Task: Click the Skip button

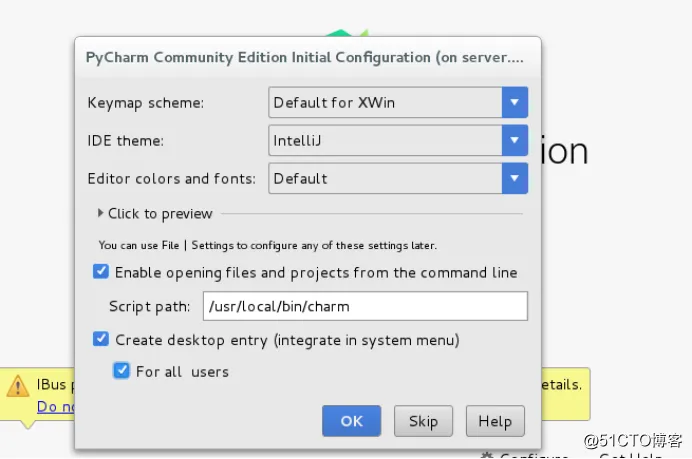Action: click(423, 421)
